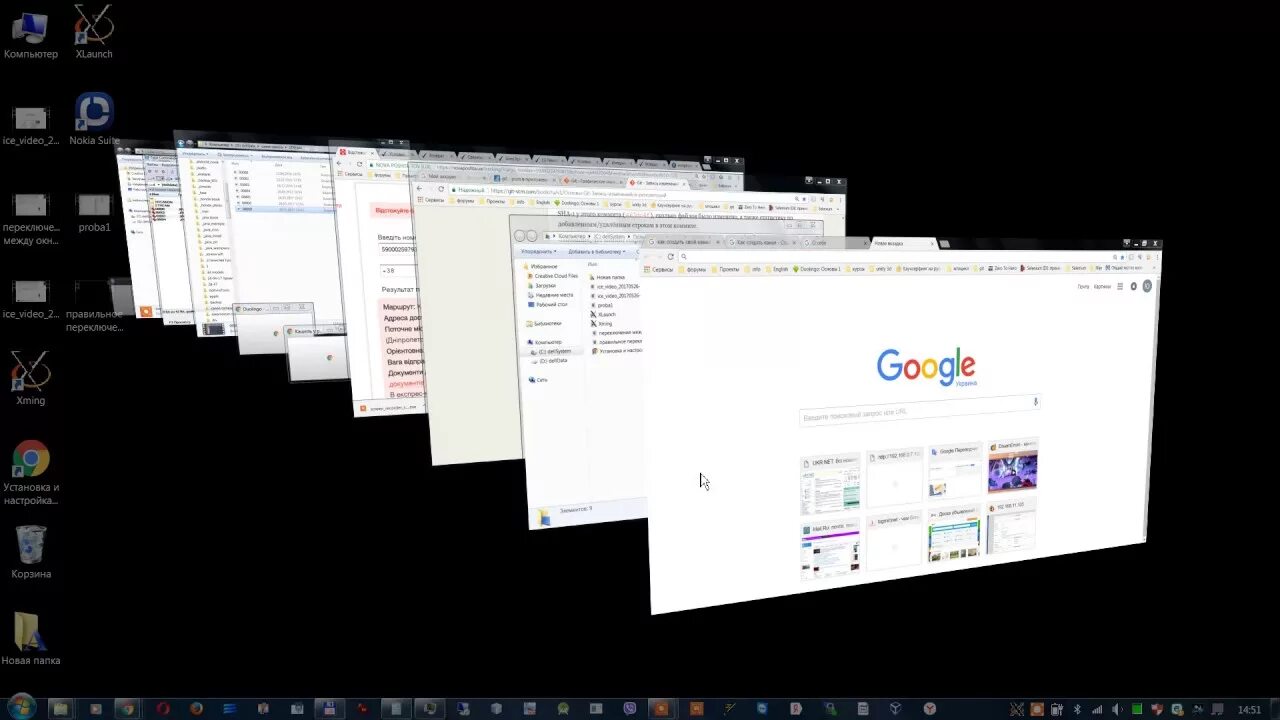Open the XLaunch desktop shortcut
Screen dimensions: 1280x720
click(x=94, y=34)
